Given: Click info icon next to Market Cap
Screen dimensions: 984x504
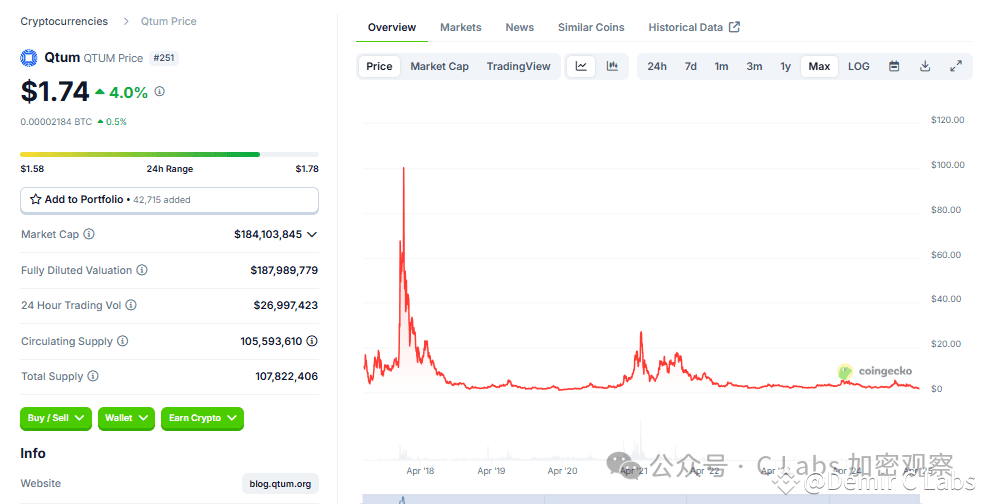Looking at the screenshot, I should pyautogui.click(x=89, y=234).
